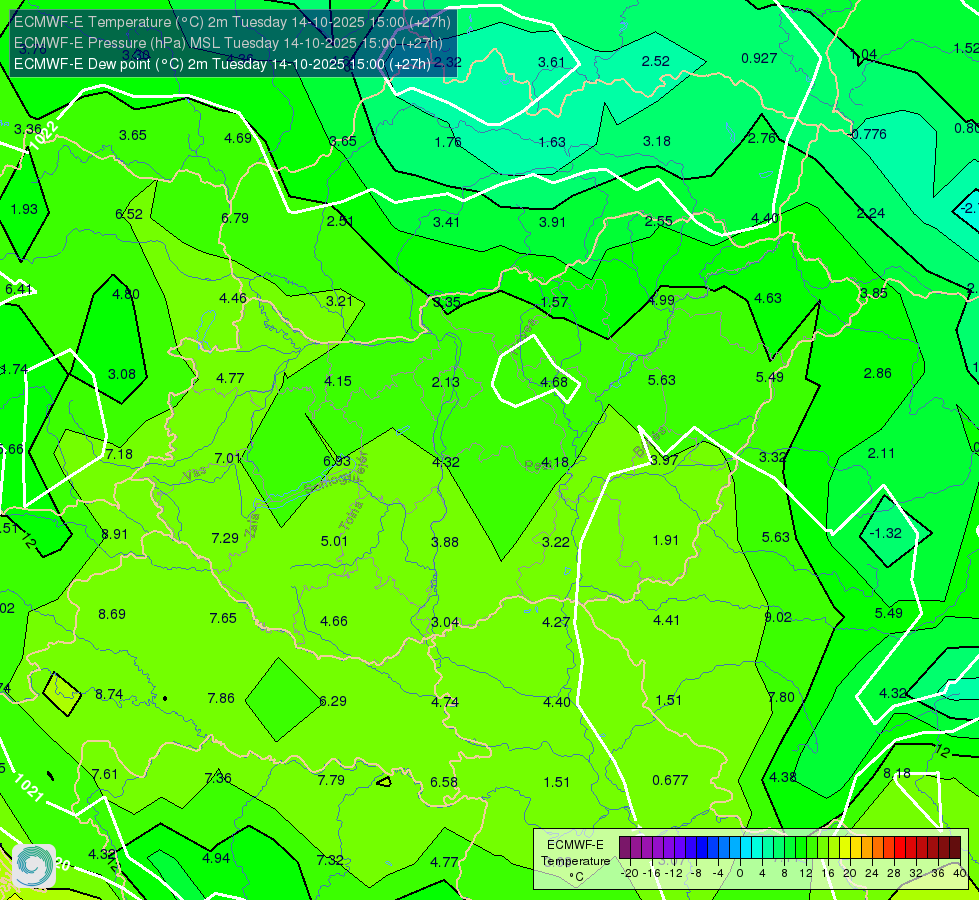Image resolution: width=979 pixels, height=900 pixels.
Task: Click the dew point value '7.65'
Action: [x=223, y=618]
